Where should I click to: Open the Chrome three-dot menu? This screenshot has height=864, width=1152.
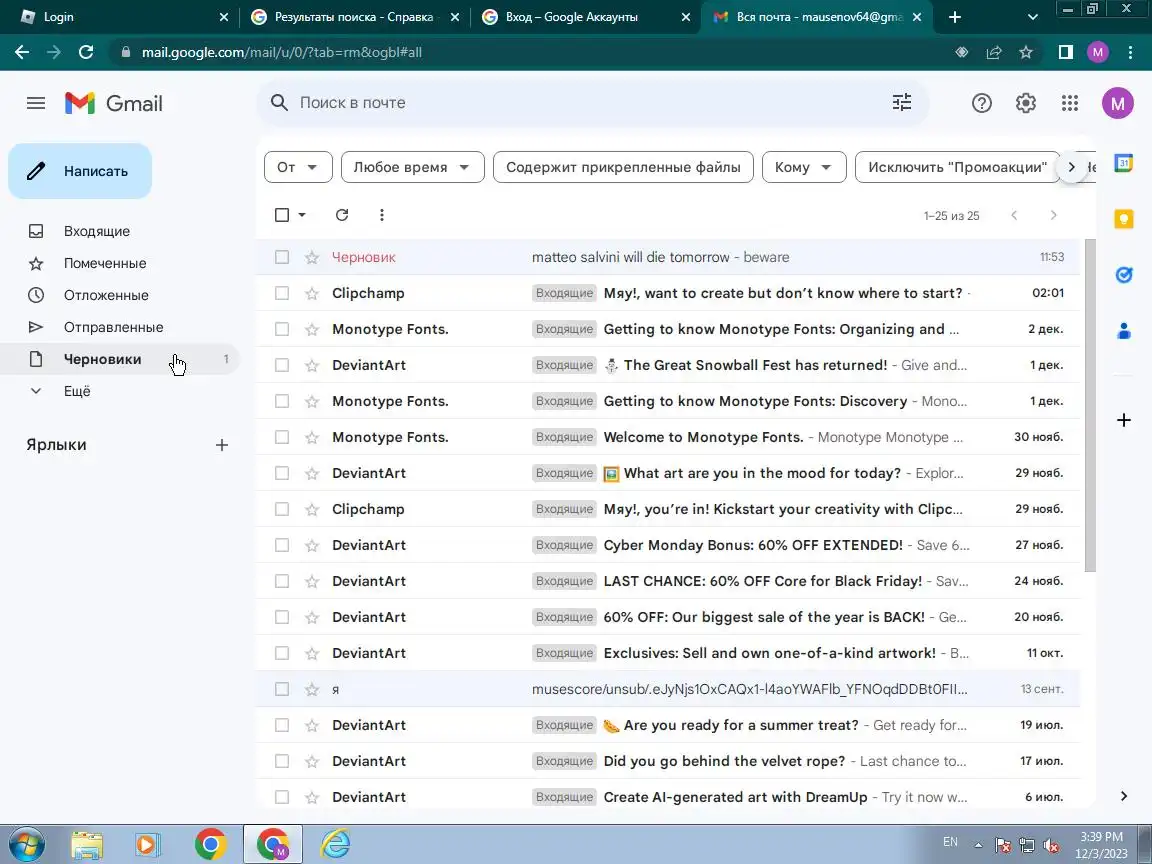pos(1130,52)
